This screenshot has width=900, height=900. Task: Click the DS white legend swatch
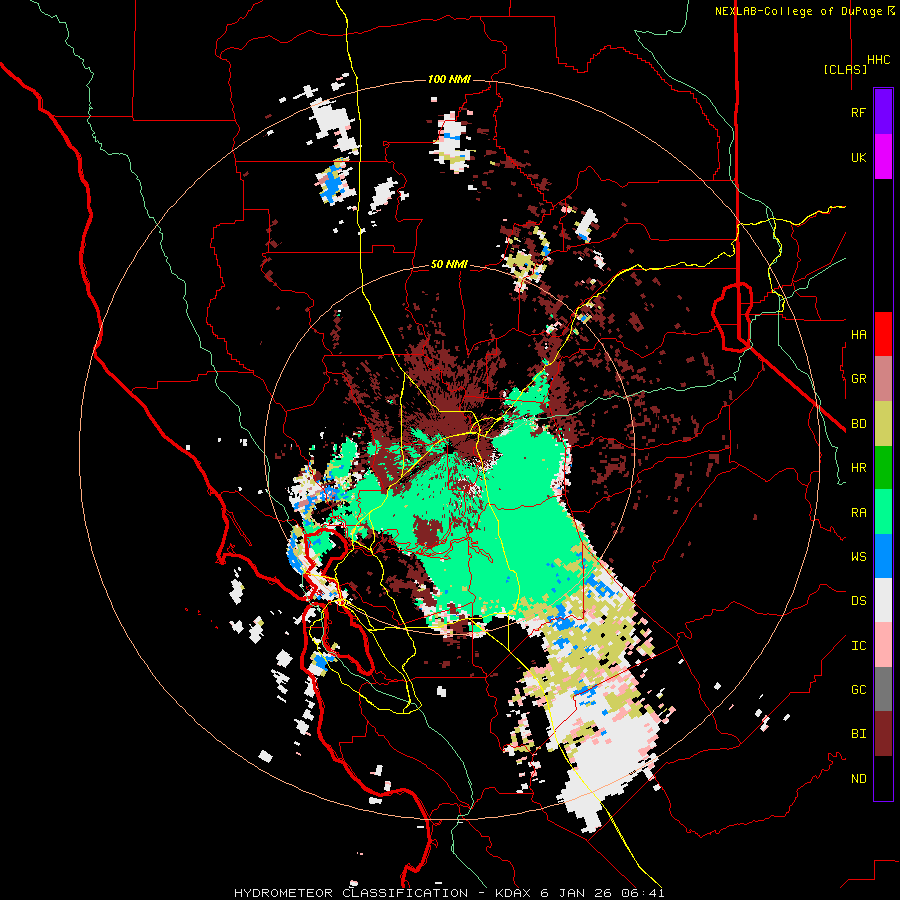click(883, 600)
